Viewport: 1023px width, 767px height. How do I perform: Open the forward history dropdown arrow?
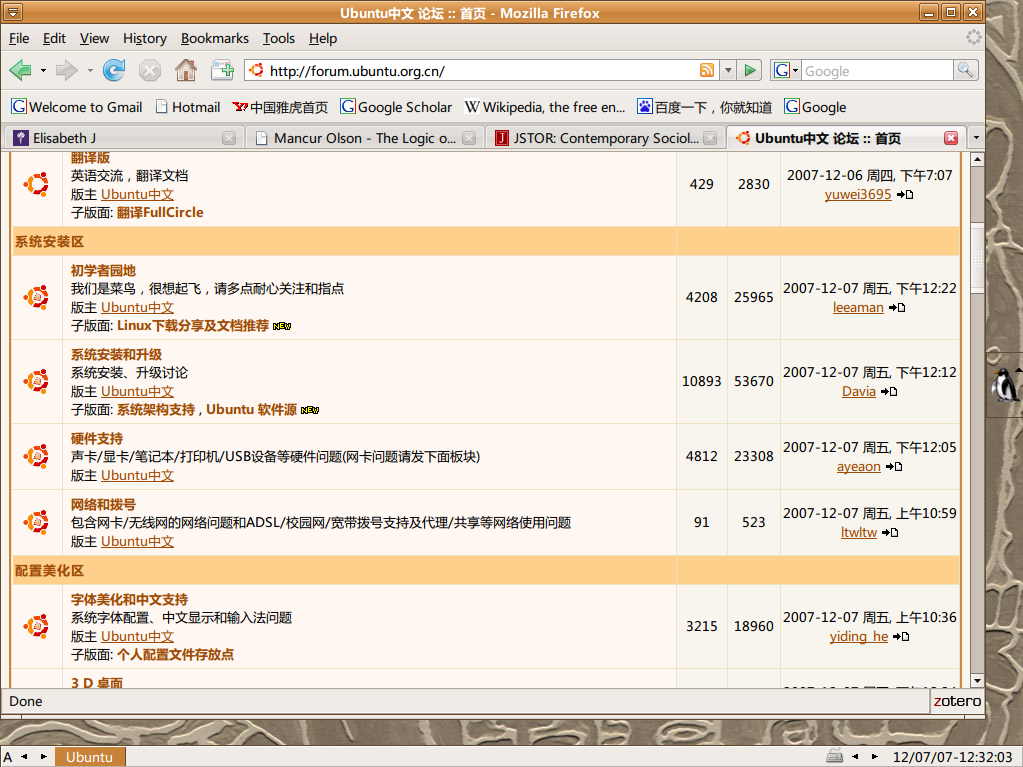click(x=90, y=70)
